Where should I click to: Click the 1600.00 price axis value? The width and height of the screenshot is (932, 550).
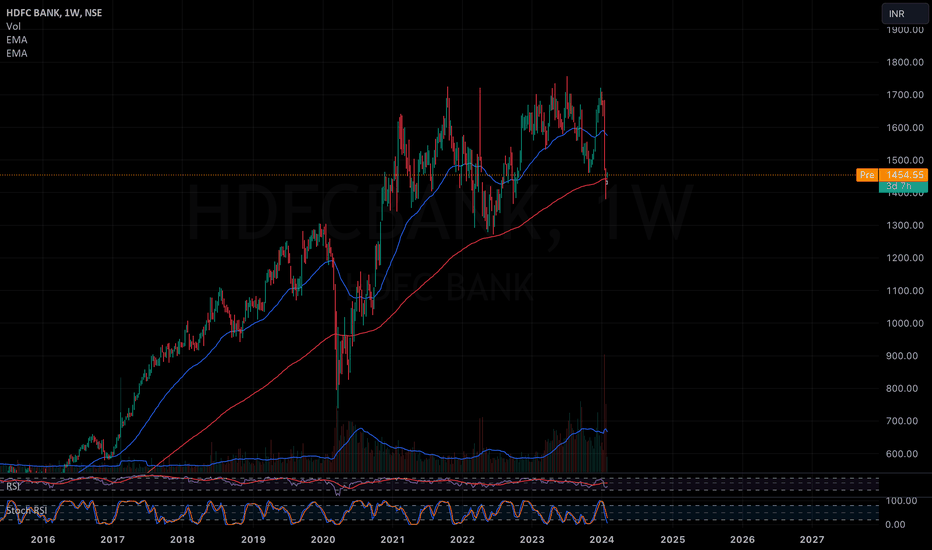tap(905, 128)
